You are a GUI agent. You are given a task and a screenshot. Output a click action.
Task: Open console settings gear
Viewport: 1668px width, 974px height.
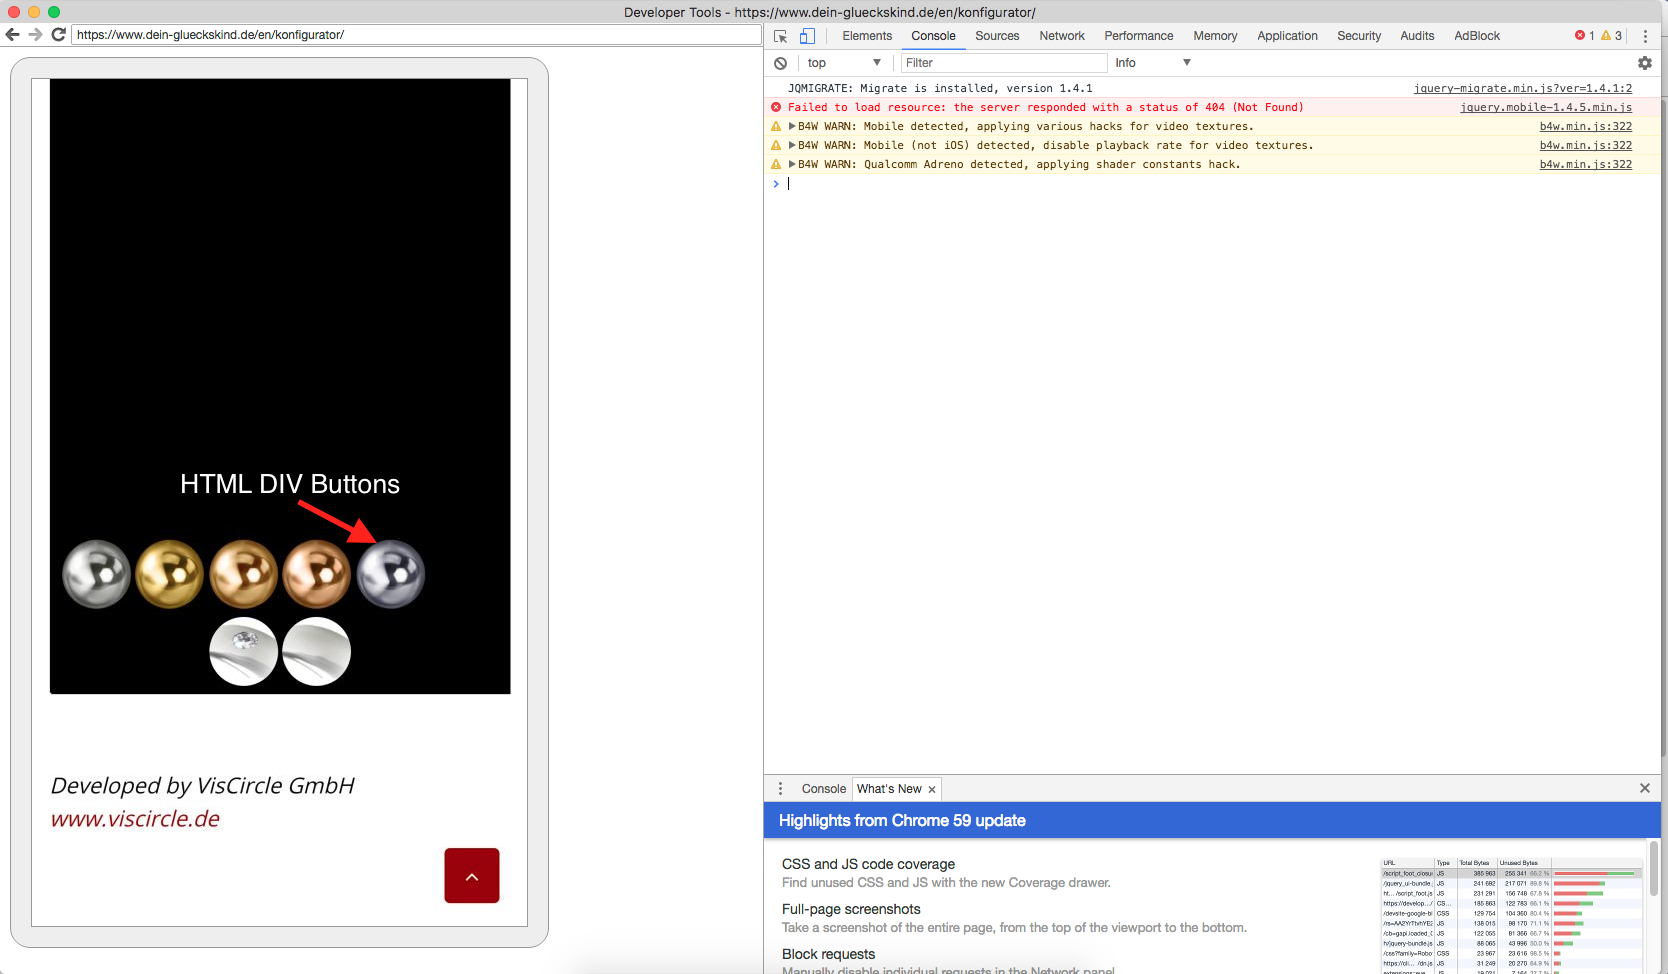[1645, 63]
